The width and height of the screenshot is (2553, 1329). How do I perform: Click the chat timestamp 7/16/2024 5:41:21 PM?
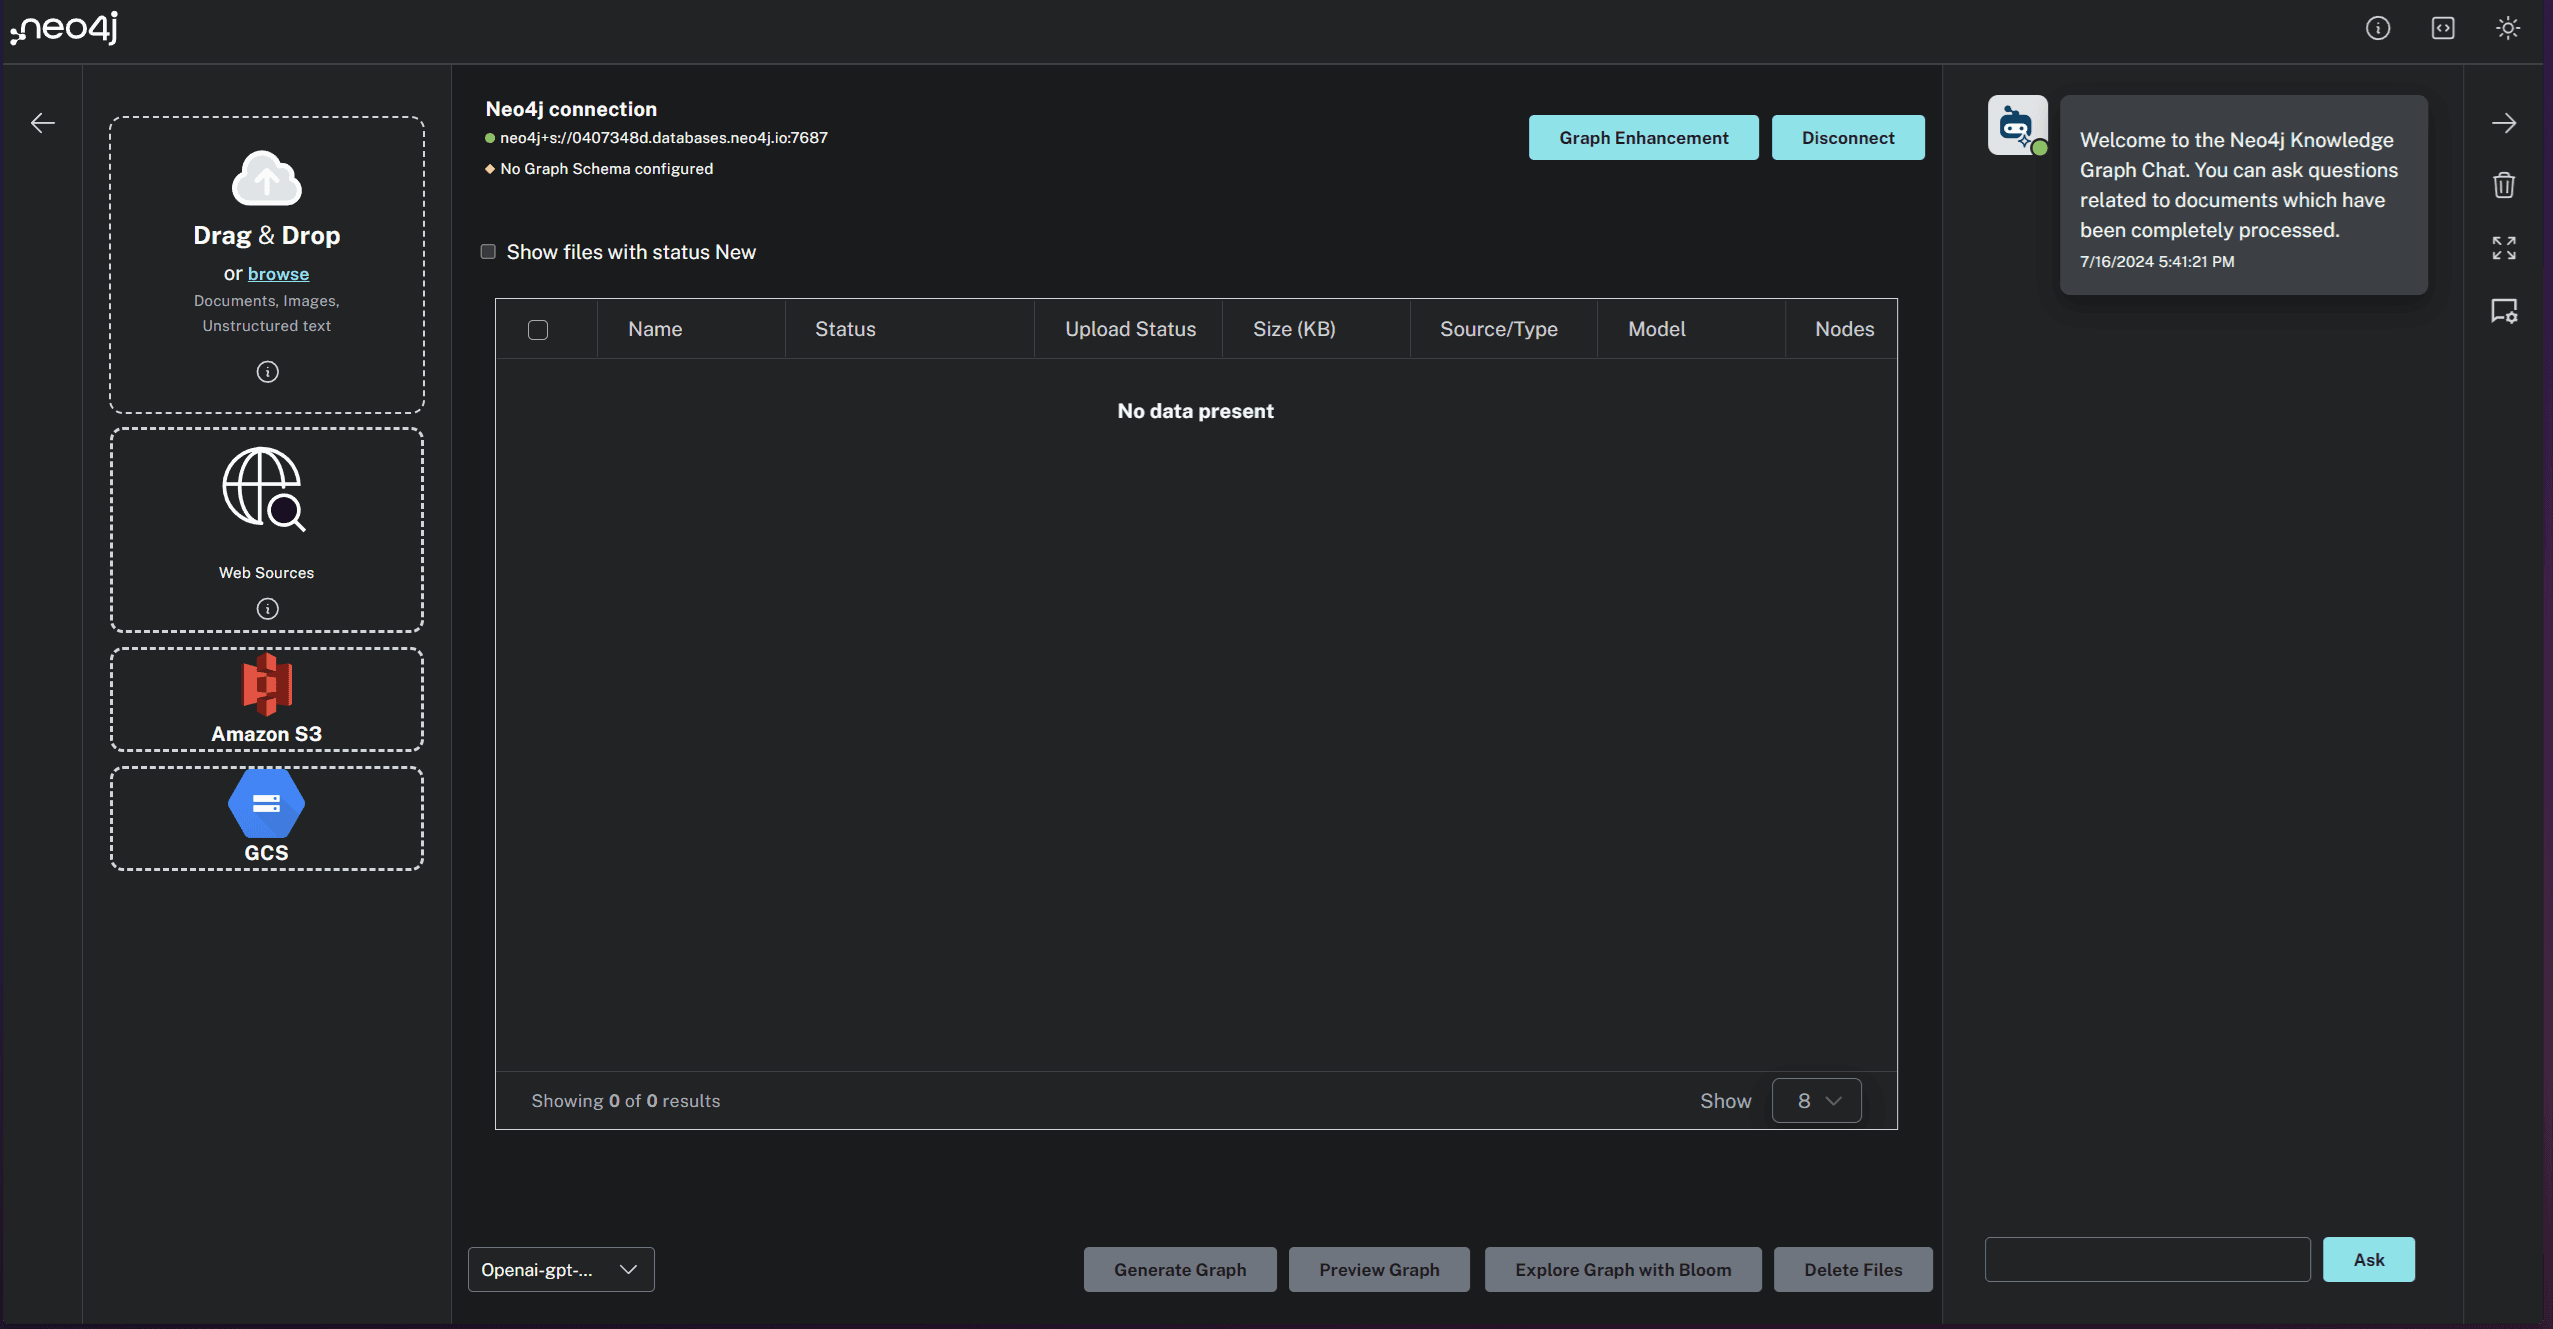point(2156,262)
